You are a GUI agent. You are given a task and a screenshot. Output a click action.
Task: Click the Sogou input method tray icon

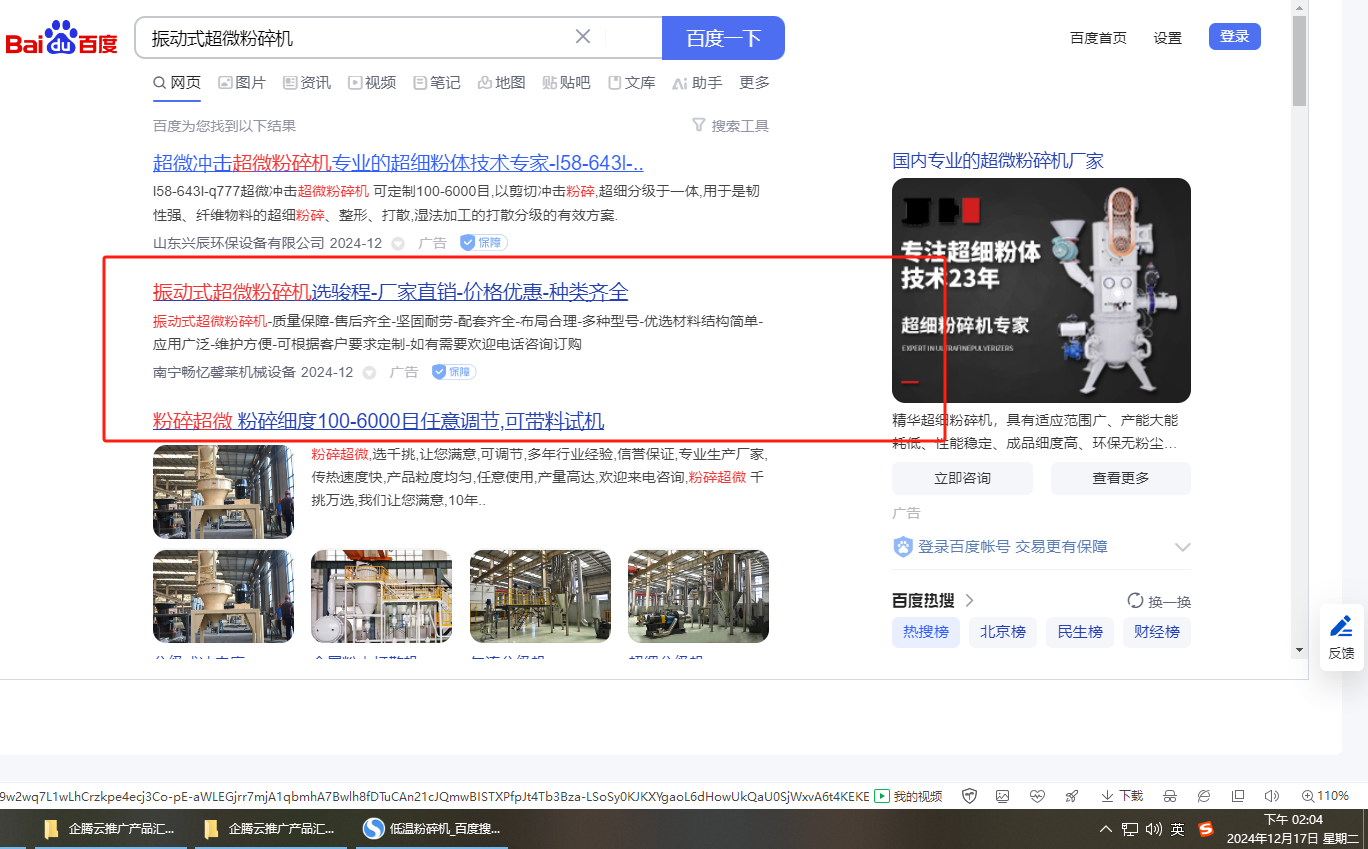[1206, 829]
